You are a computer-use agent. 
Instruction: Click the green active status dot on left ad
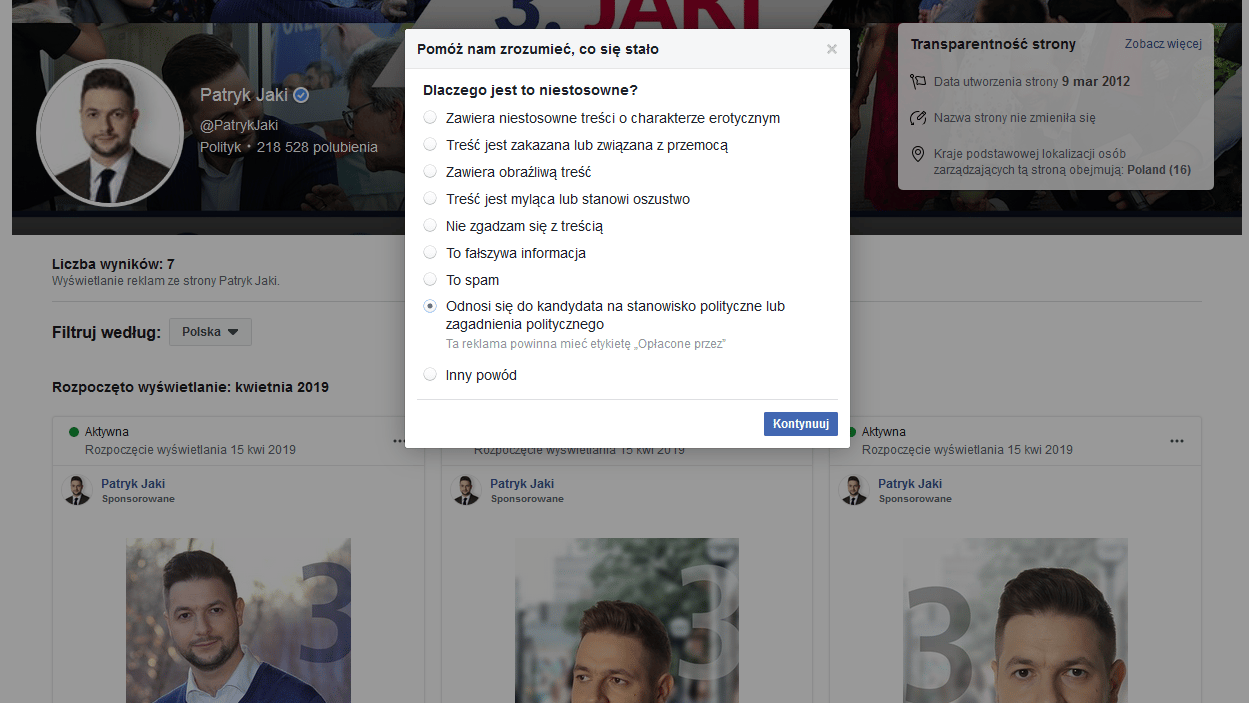74,432
